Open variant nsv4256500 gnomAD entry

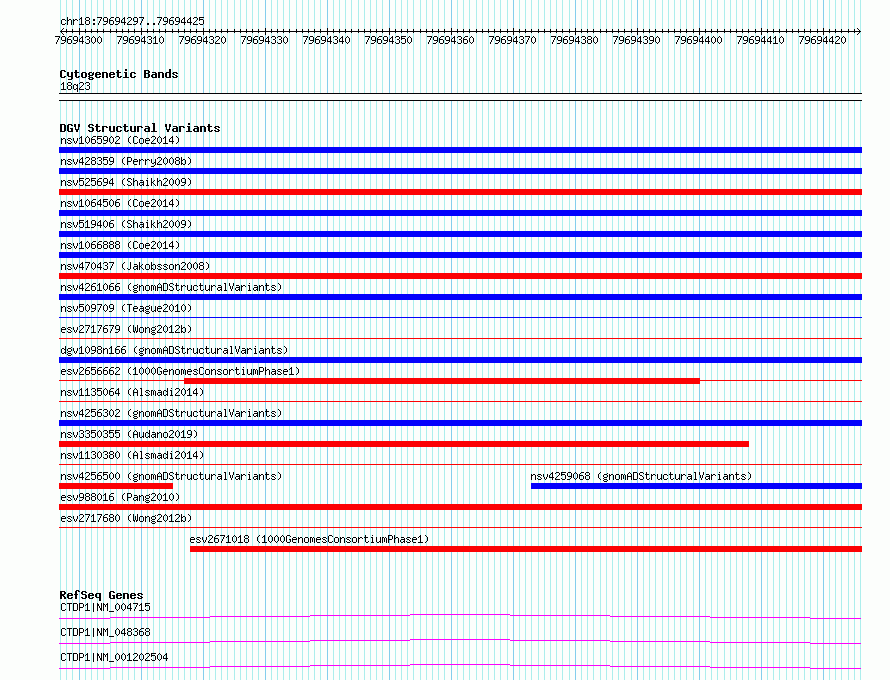click(x=171, y=476)
